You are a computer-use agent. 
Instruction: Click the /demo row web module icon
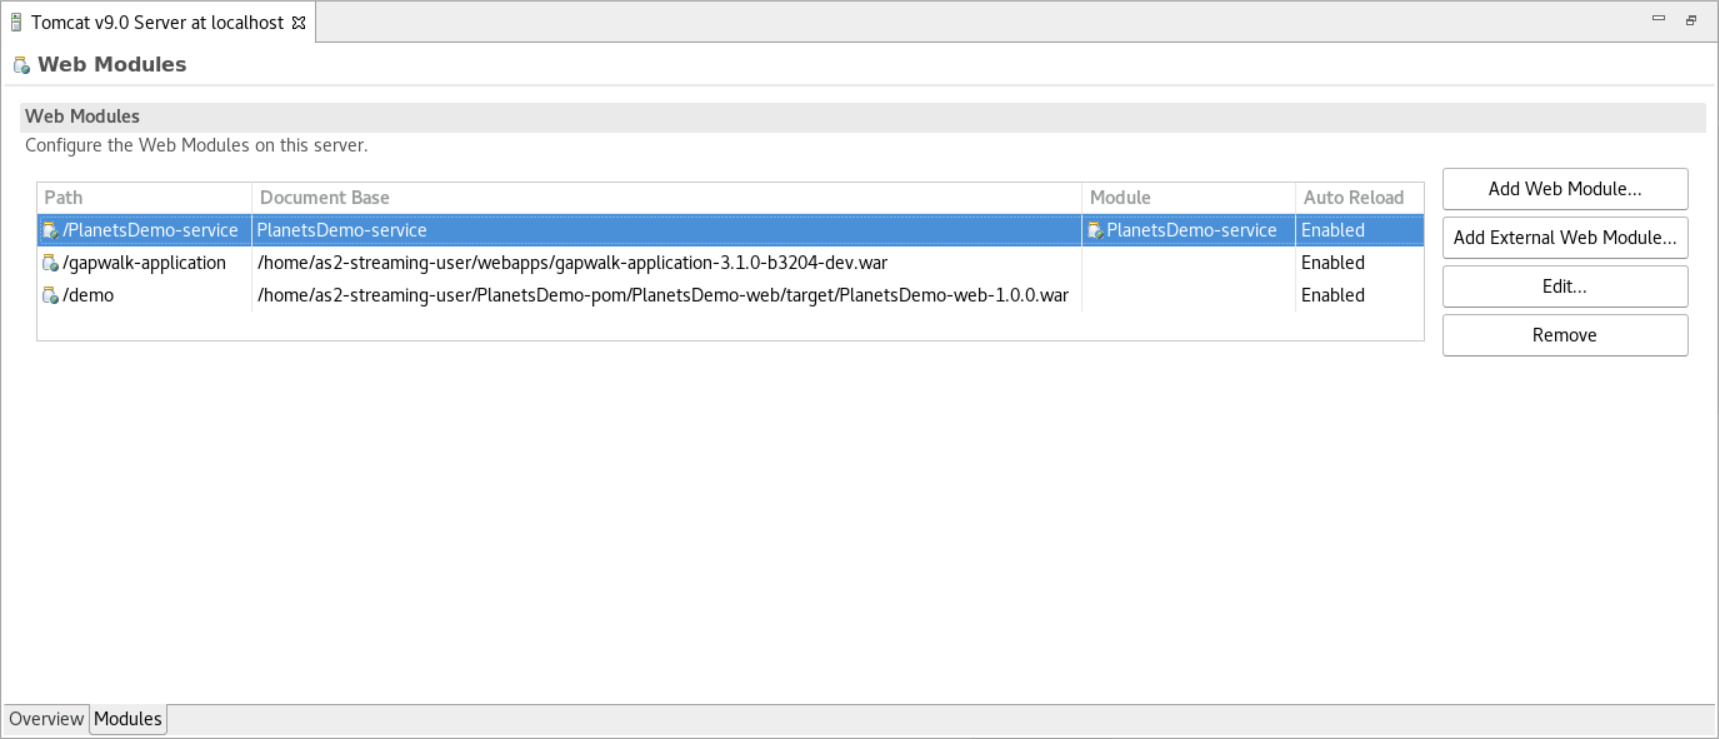[50, 296]
